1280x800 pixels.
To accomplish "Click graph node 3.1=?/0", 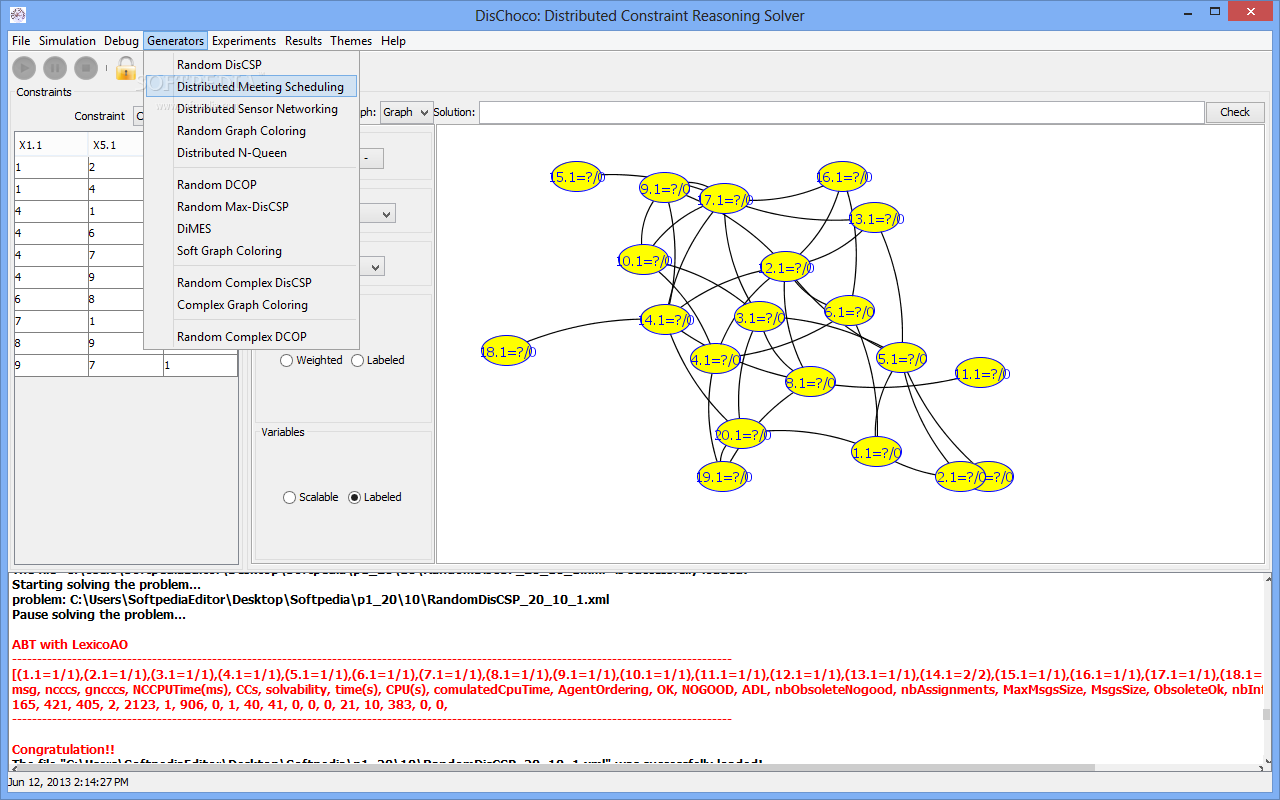I will pyautogui.click(x=760, y=318).
